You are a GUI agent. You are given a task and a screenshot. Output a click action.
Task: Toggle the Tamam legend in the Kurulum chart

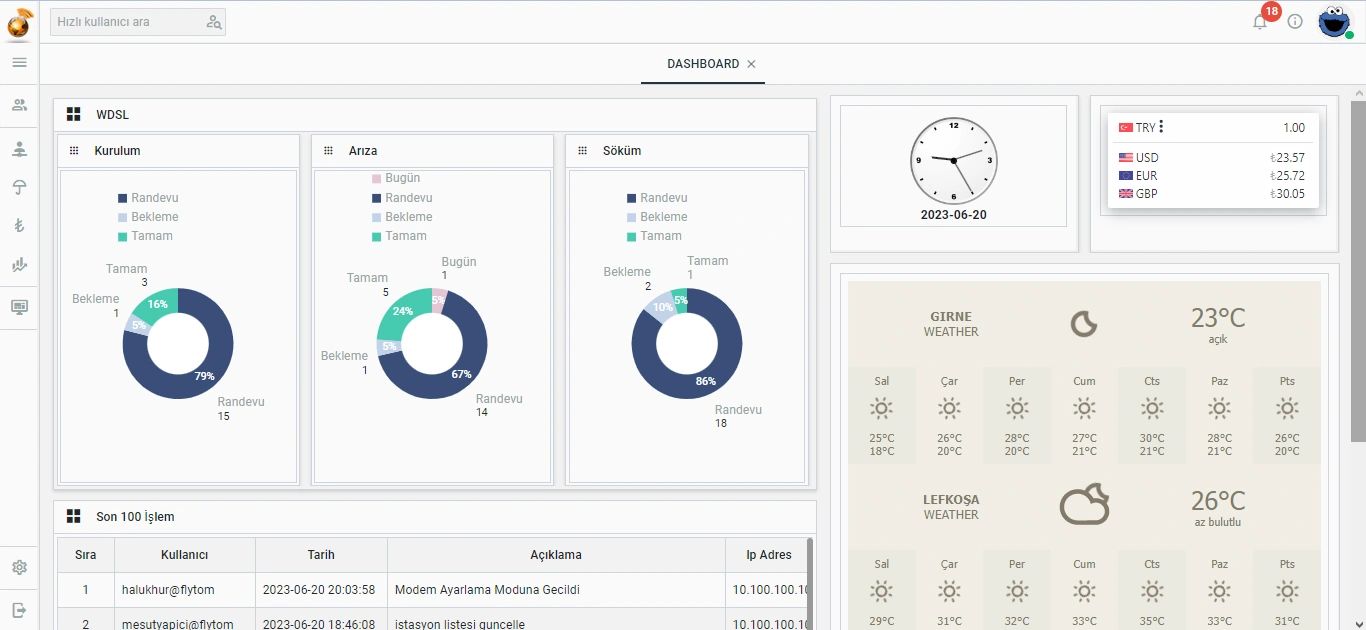point(152,236)
